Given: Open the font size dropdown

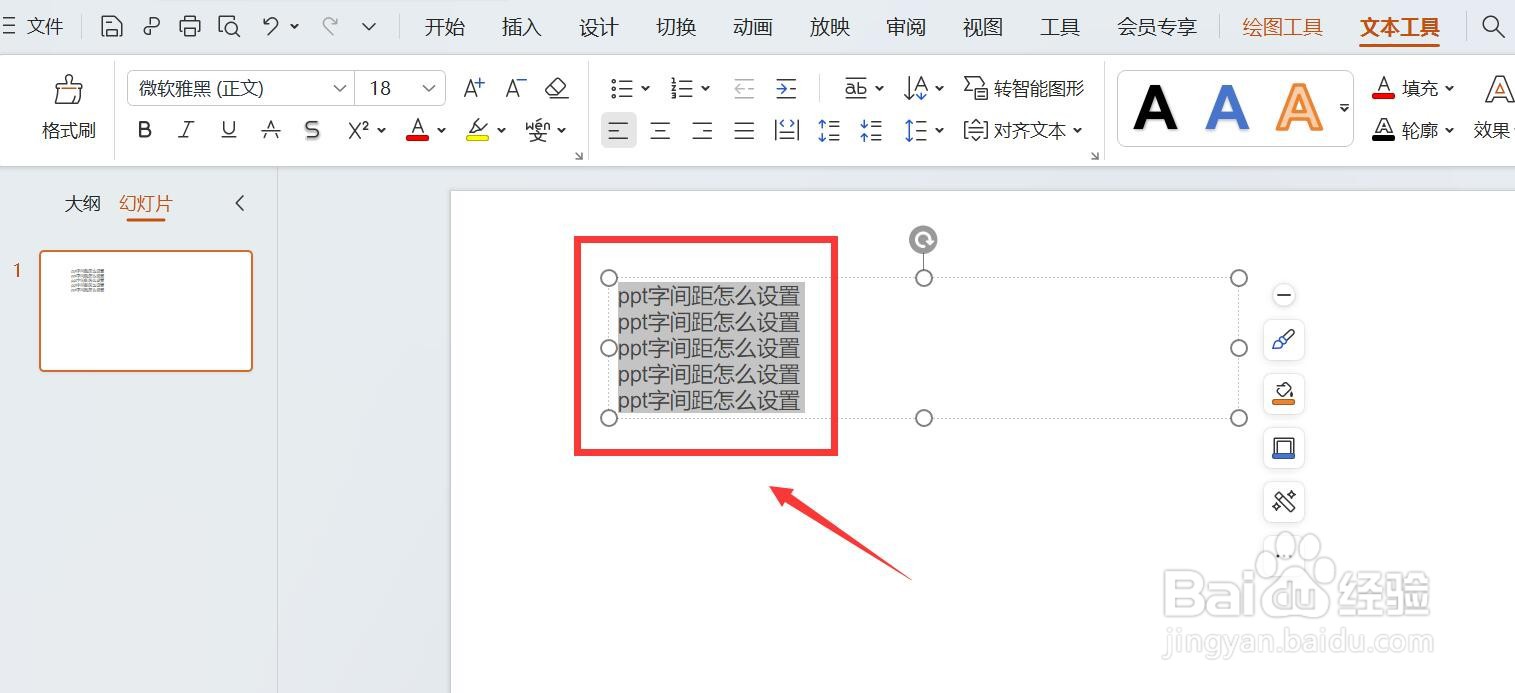Looking at the screenshot, I should pos(428,88).
